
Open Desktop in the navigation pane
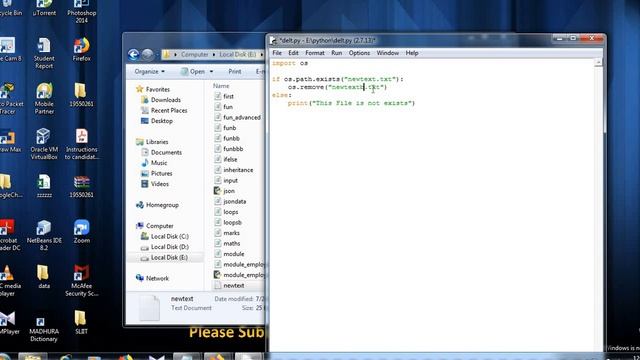click(x=157, y=121)
